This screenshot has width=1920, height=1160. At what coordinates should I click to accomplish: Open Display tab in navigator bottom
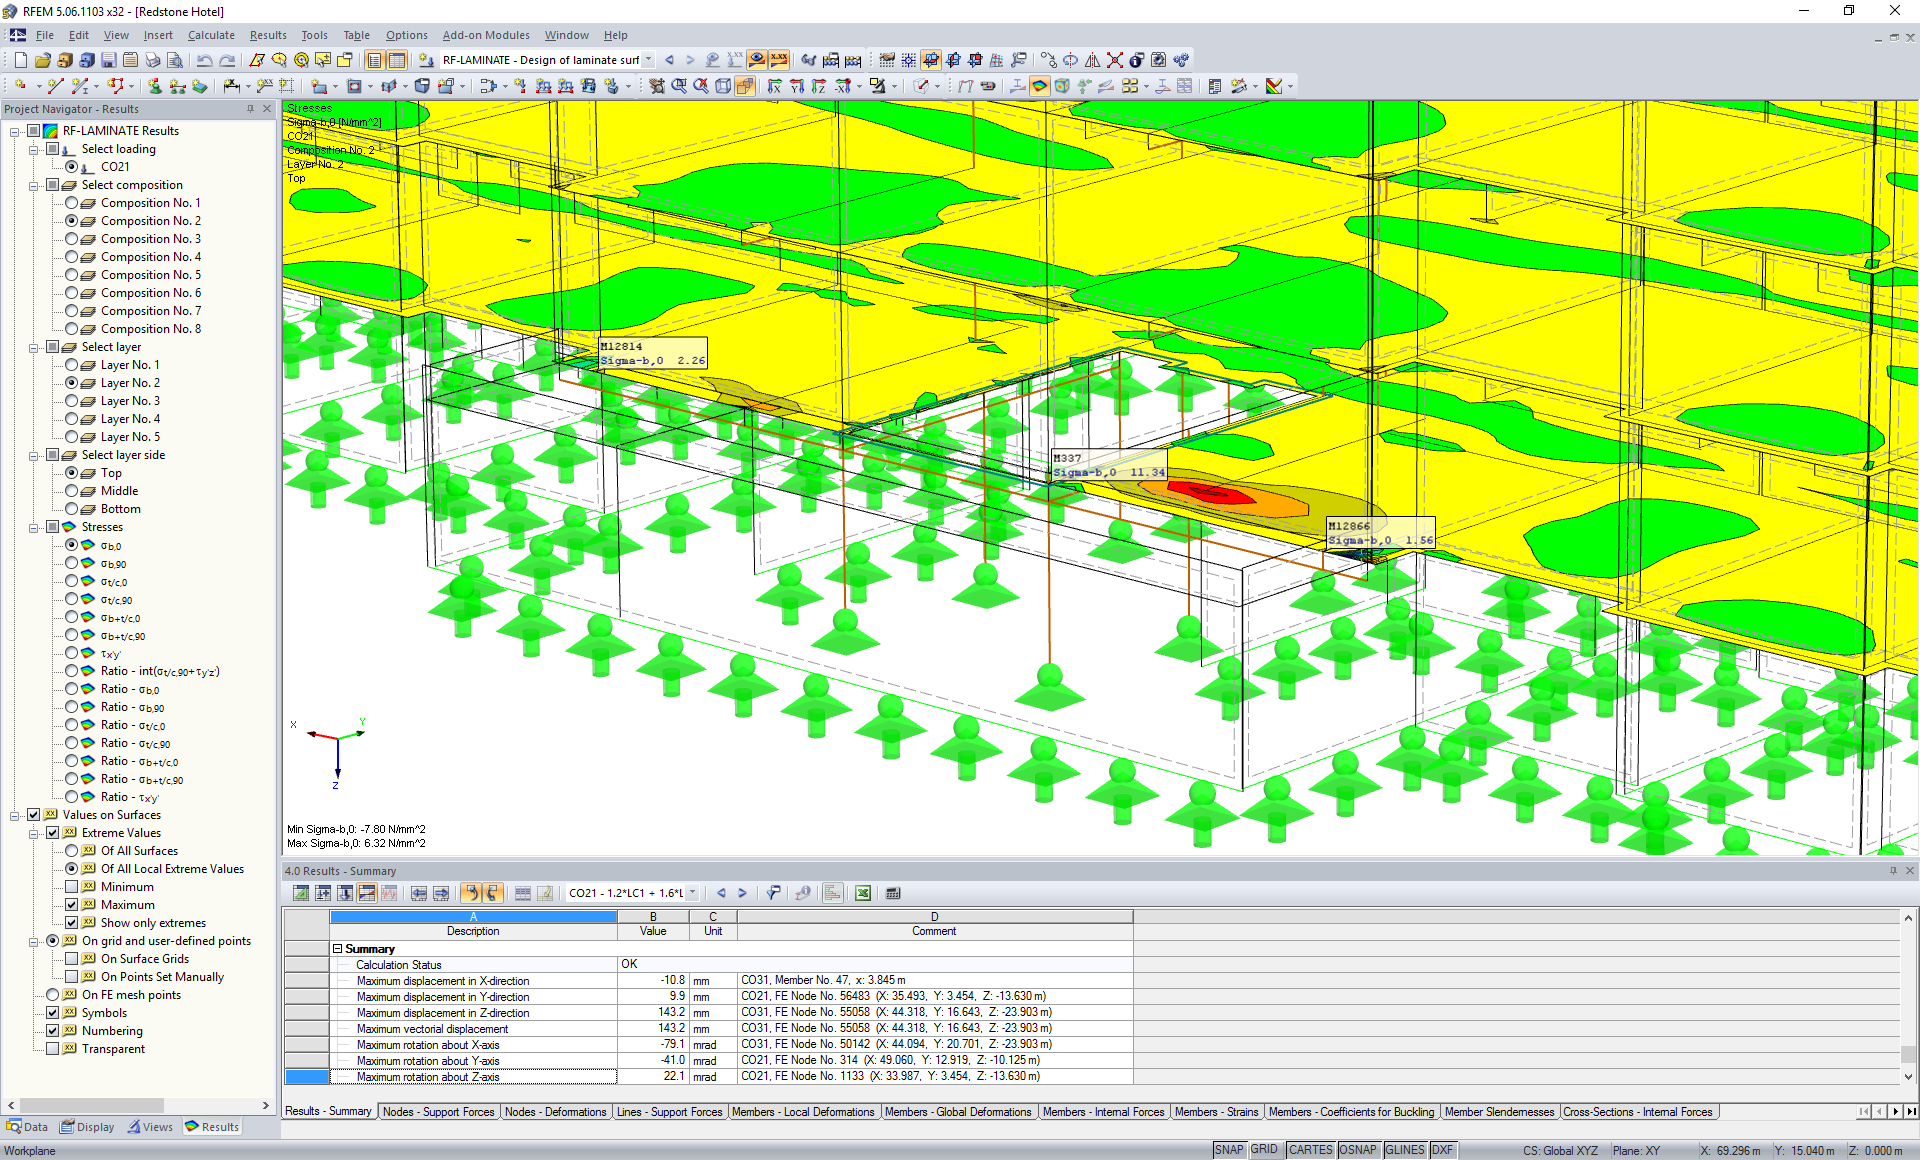click(88, 1127)
